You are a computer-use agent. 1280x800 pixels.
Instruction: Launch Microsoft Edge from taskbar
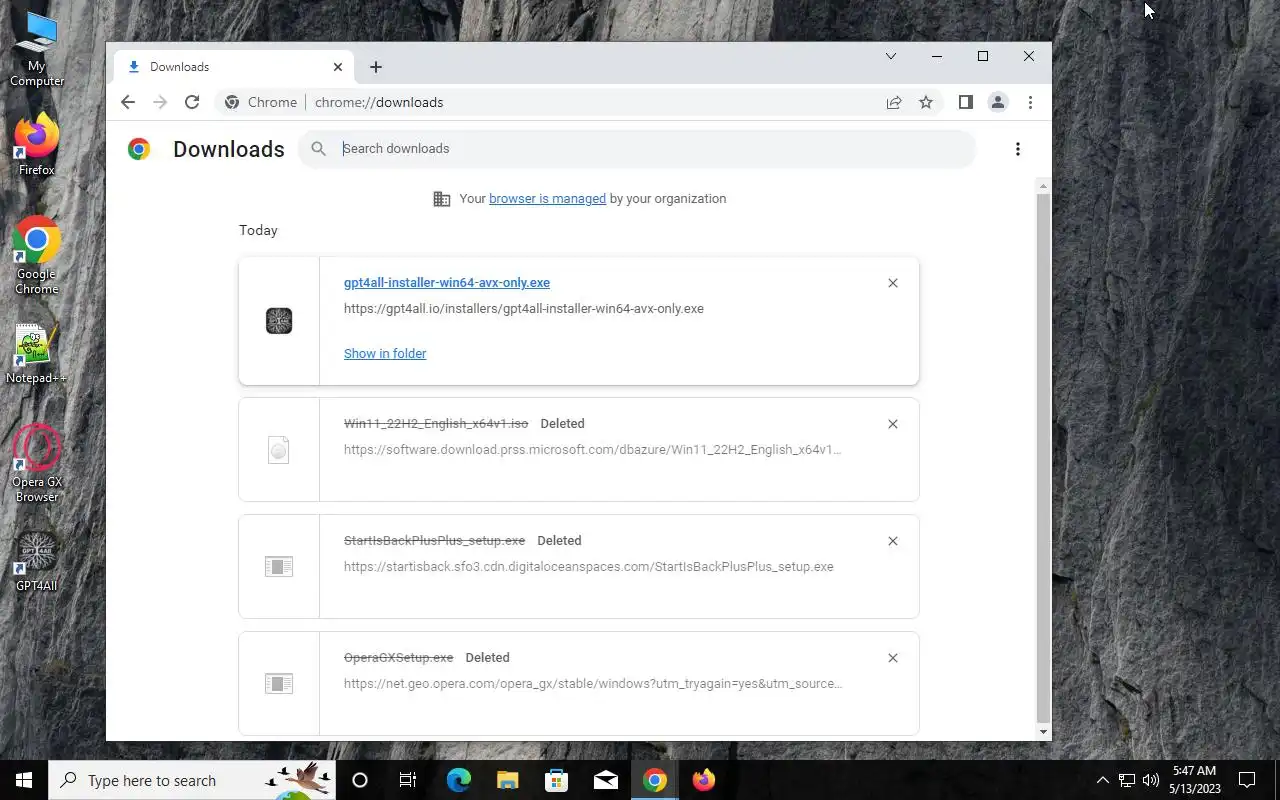[x=458, y=780]
